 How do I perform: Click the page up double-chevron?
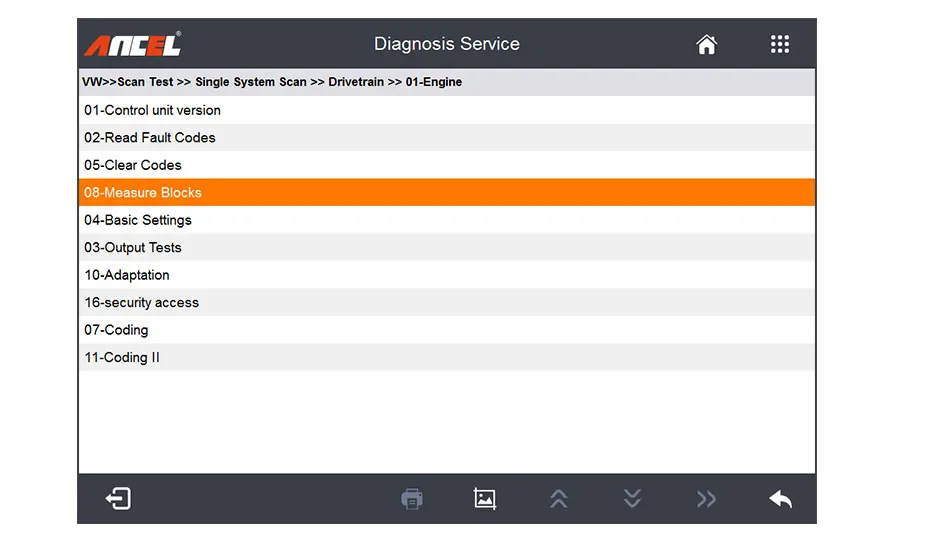pos(559,498)
